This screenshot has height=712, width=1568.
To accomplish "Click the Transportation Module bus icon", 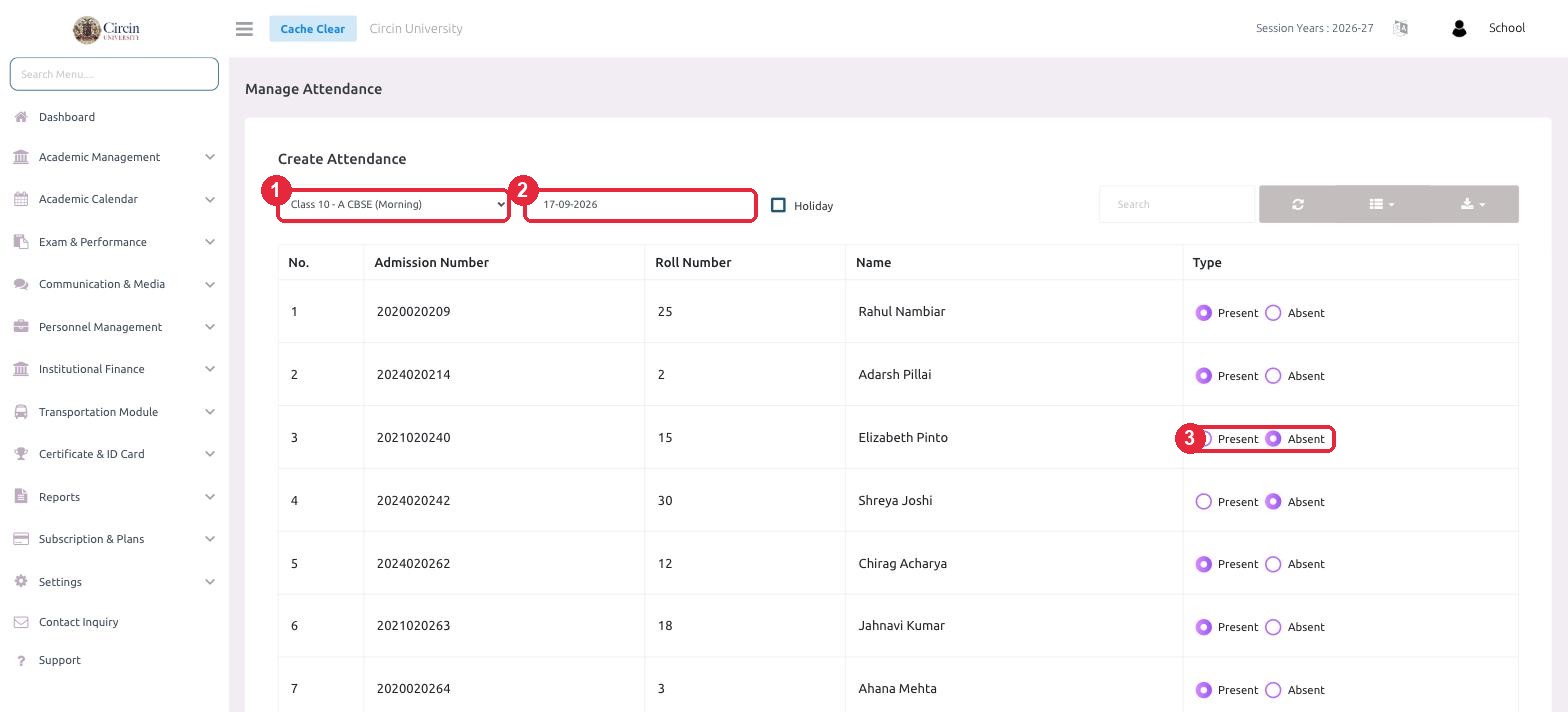I will click(21, 412).
